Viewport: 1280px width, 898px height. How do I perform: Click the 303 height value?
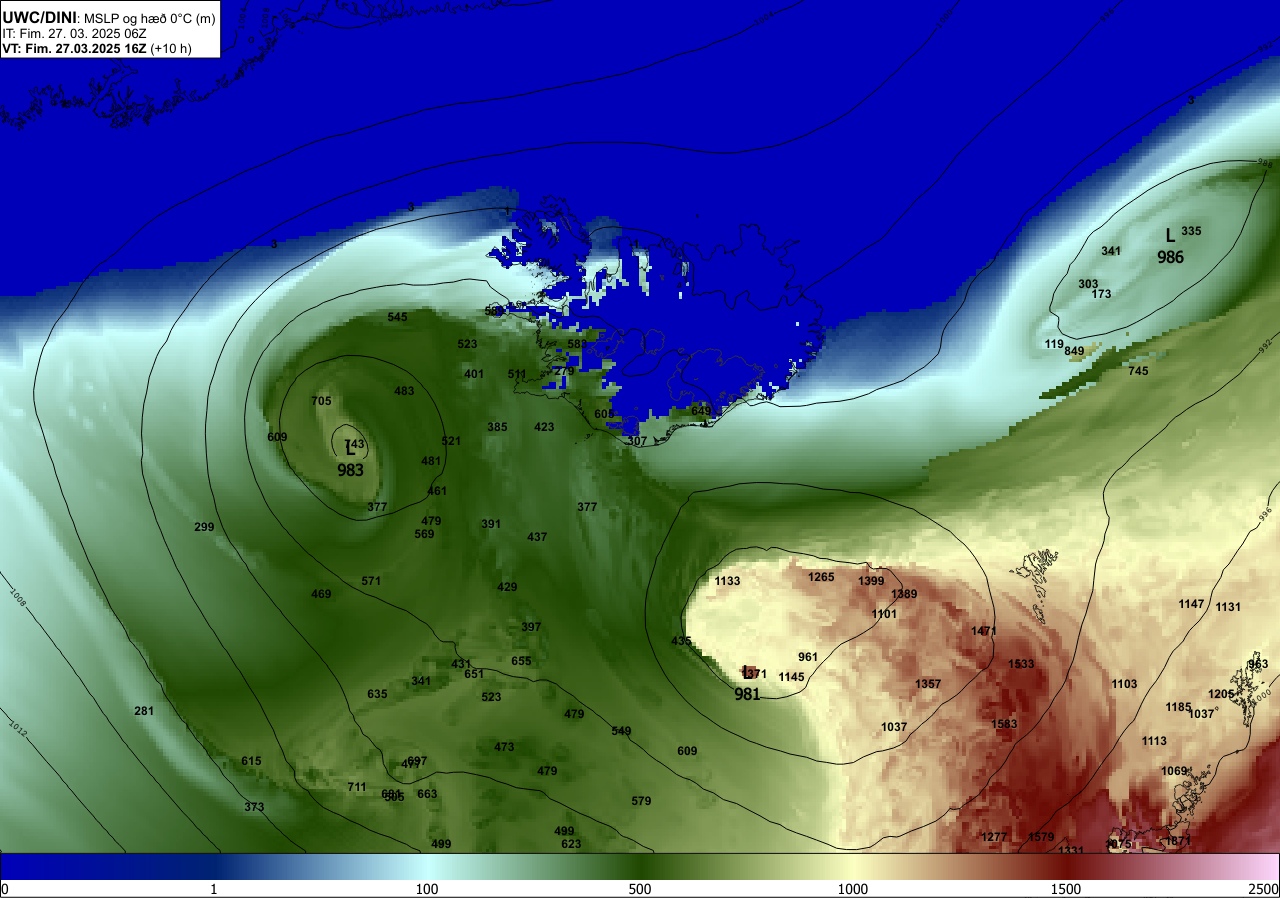pyautogui.click(x=1088, y=284)
